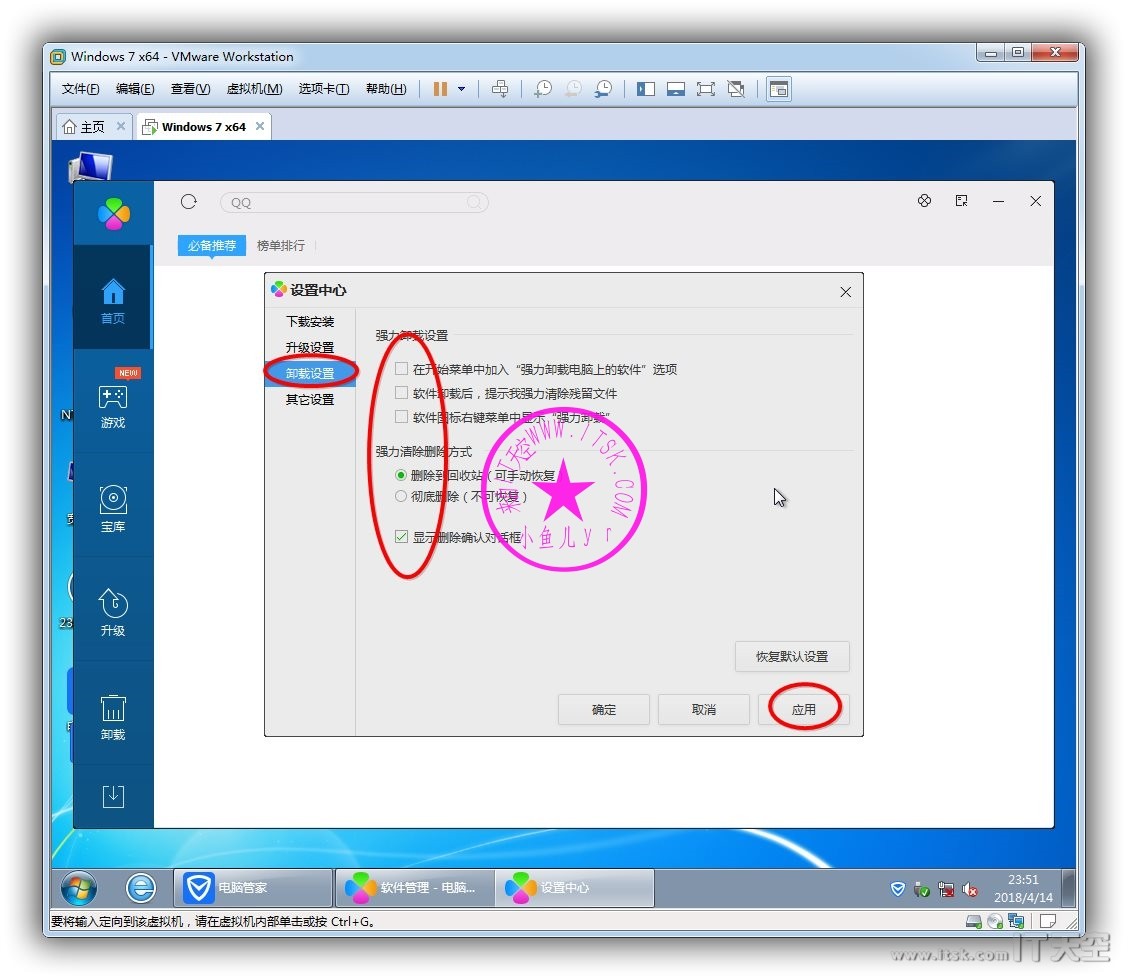
Task: Click the refresh icon beside the search box
Action: click(189, 202)
